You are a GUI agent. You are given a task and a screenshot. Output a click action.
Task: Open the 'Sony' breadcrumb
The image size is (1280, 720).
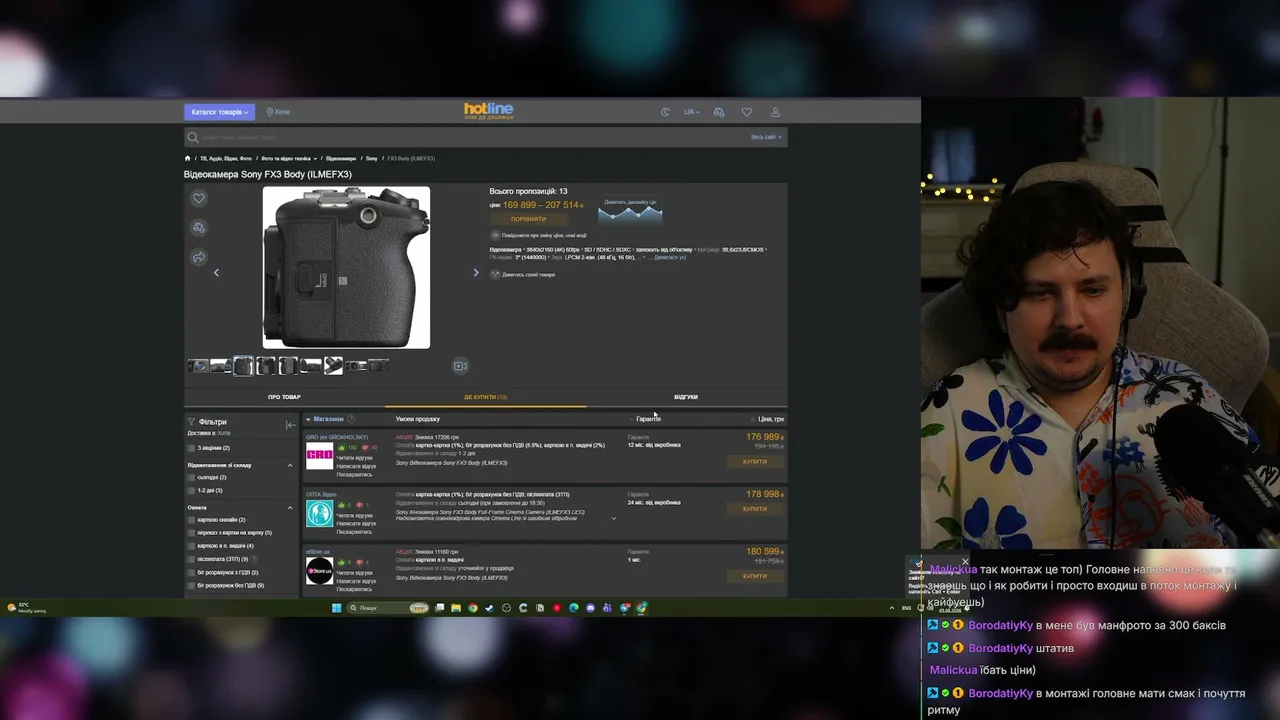click(371, 158)
